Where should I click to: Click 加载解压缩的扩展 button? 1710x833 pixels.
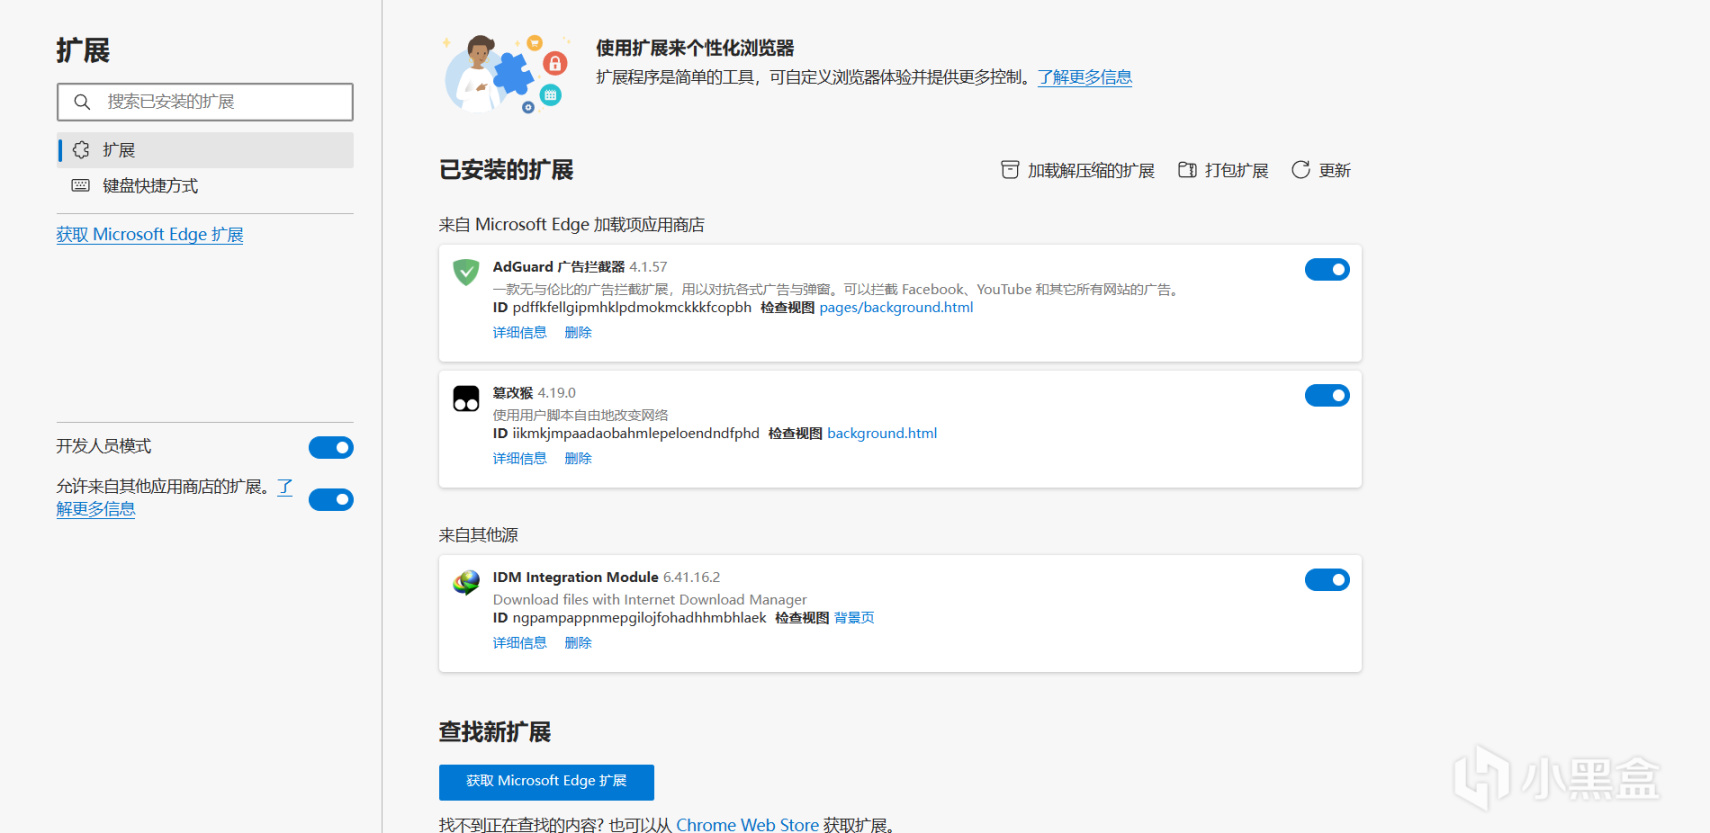click(1078, 170)
